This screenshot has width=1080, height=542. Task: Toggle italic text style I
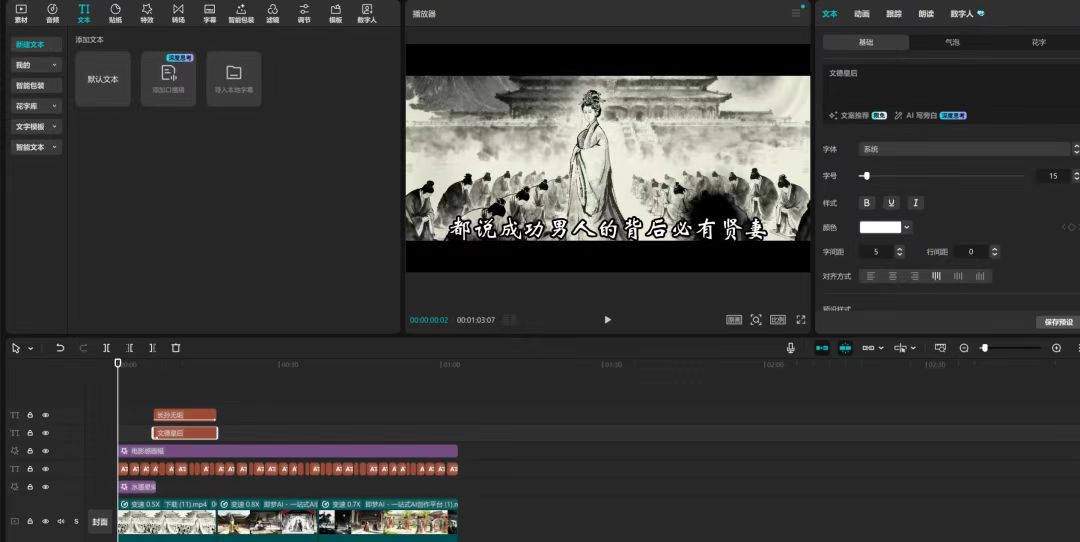point(915,203)
